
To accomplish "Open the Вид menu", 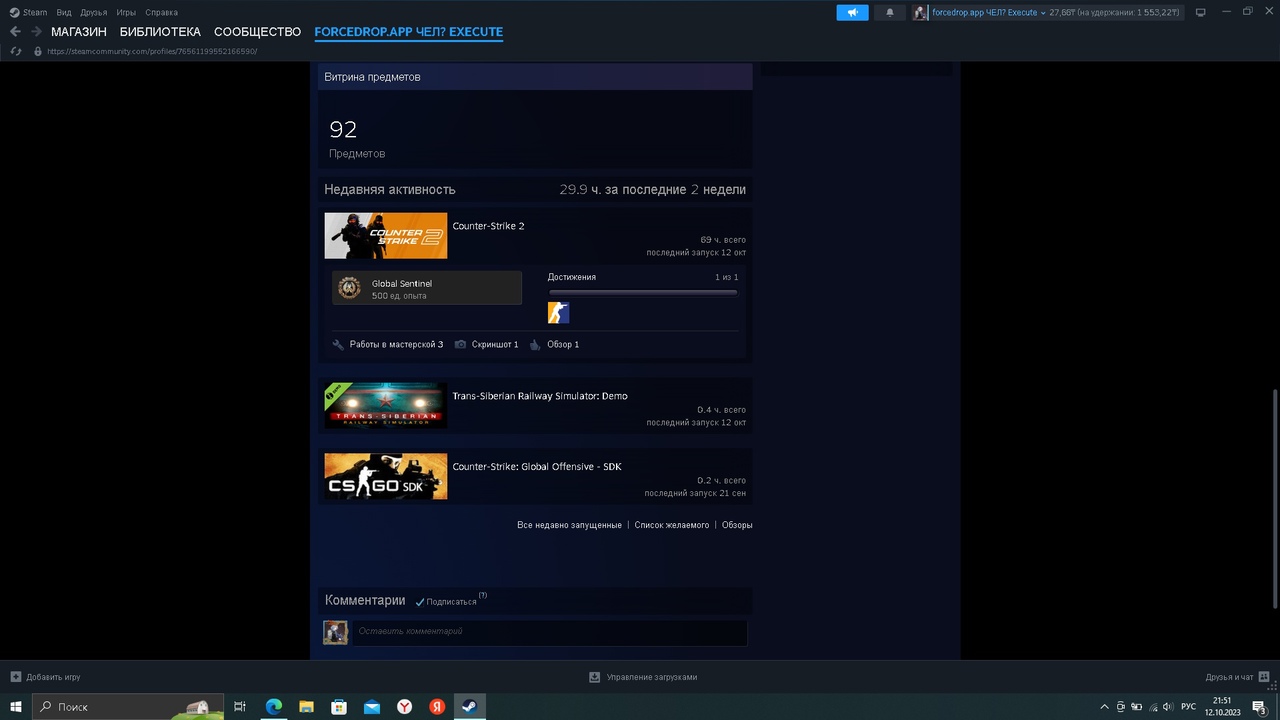I will pyautogui.click(x=64, y=12).
